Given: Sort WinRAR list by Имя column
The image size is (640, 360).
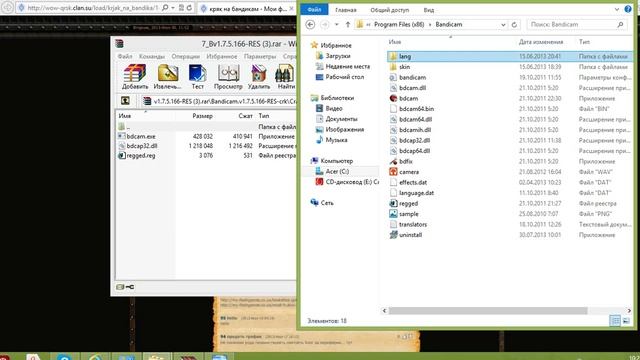Looking at the screenshot, I should click(x=124, y=116).
